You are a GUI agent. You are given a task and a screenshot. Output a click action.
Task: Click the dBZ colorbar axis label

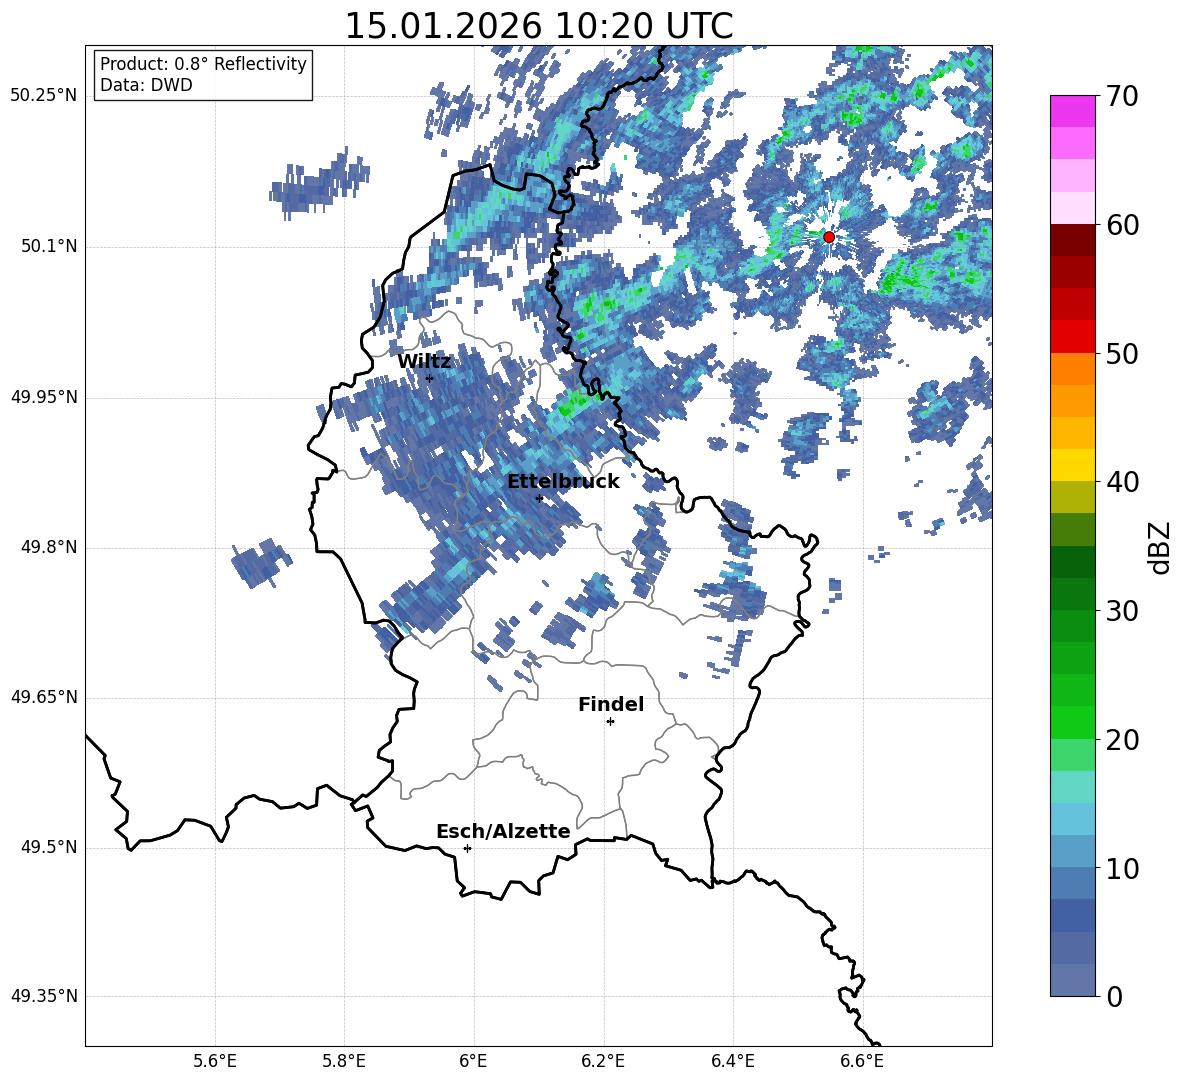pyautogui.click(x=1161, y=547)
